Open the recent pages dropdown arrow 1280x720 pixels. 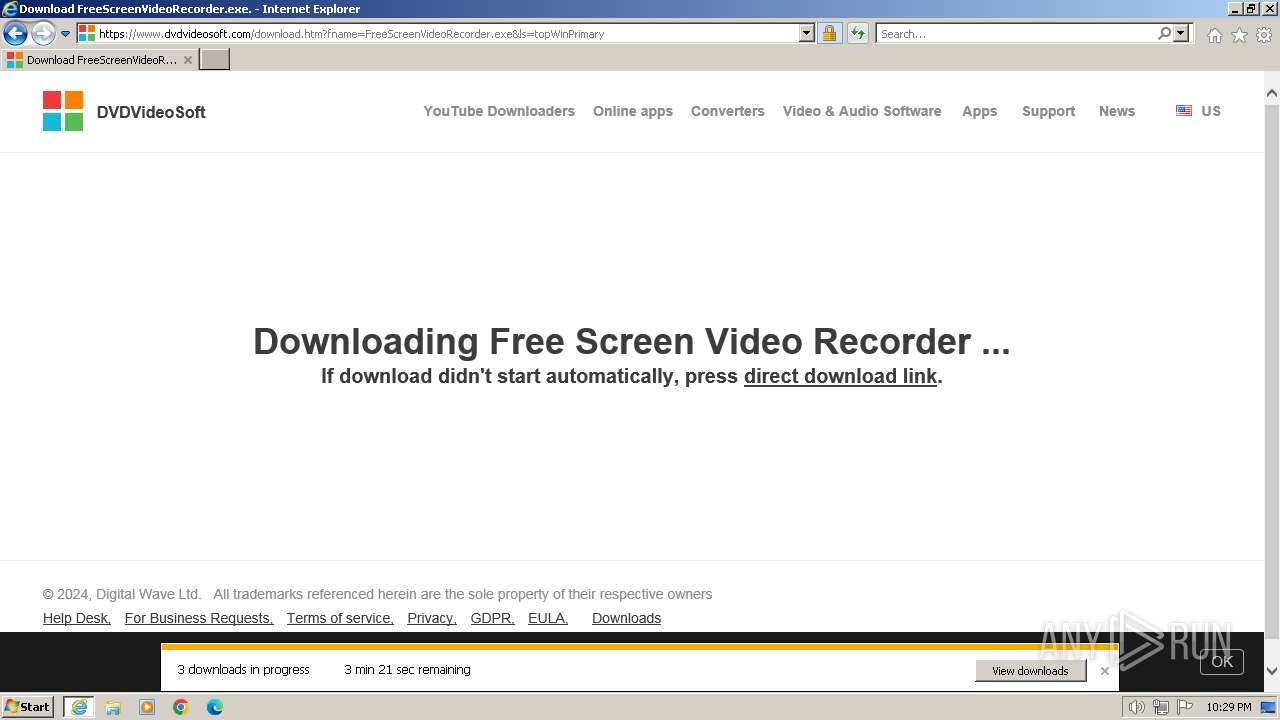pos(66,34)
